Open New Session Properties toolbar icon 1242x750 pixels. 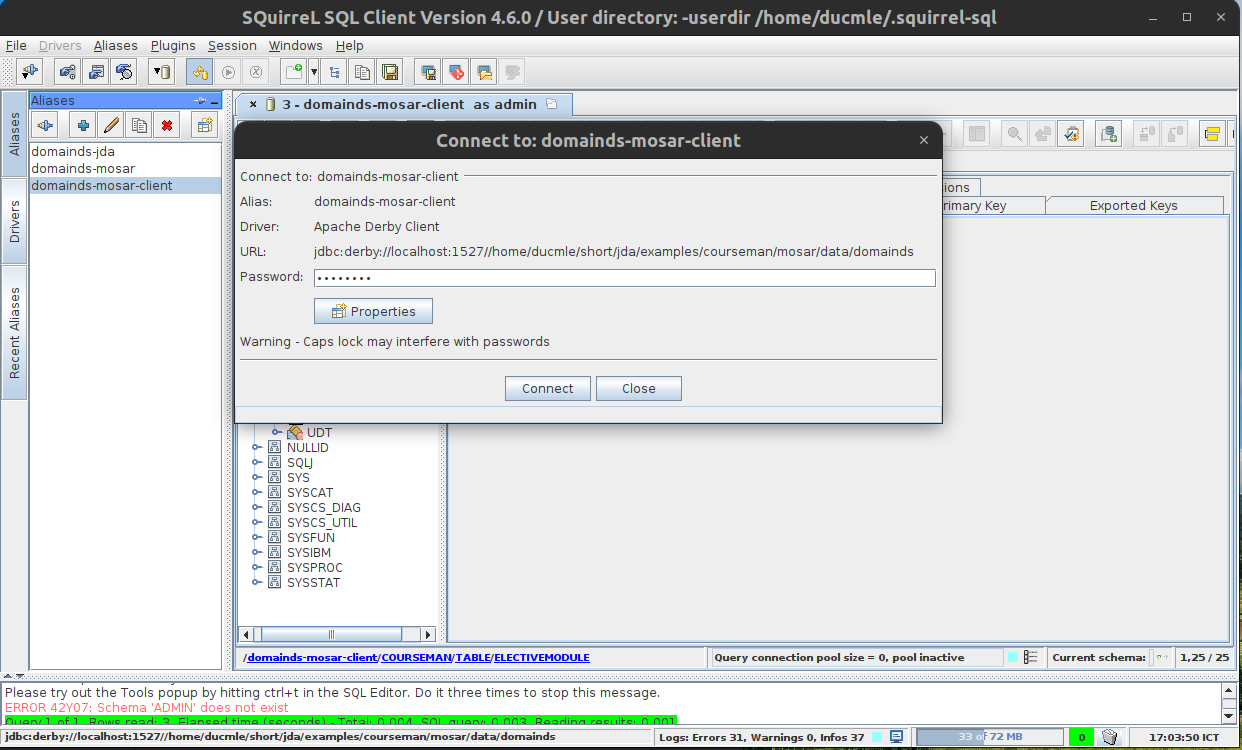click(96, 72)
